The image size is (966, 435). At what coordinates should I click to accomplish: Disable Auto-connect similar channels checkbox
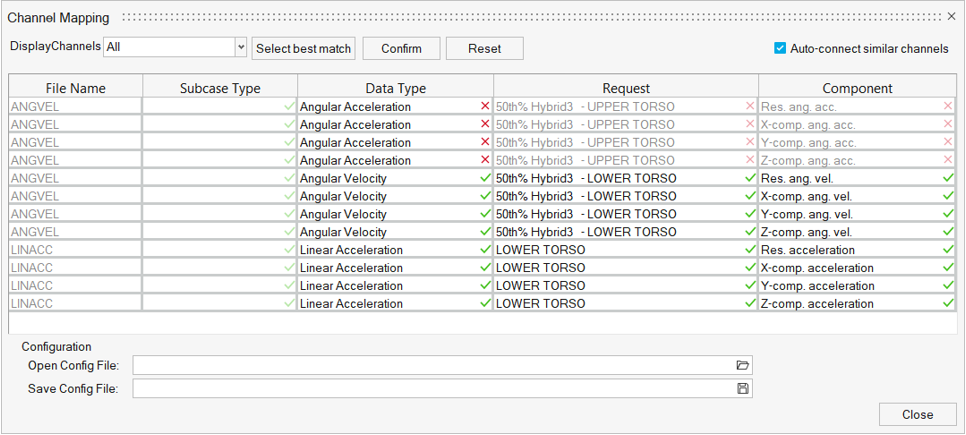(x=781, y=48)
